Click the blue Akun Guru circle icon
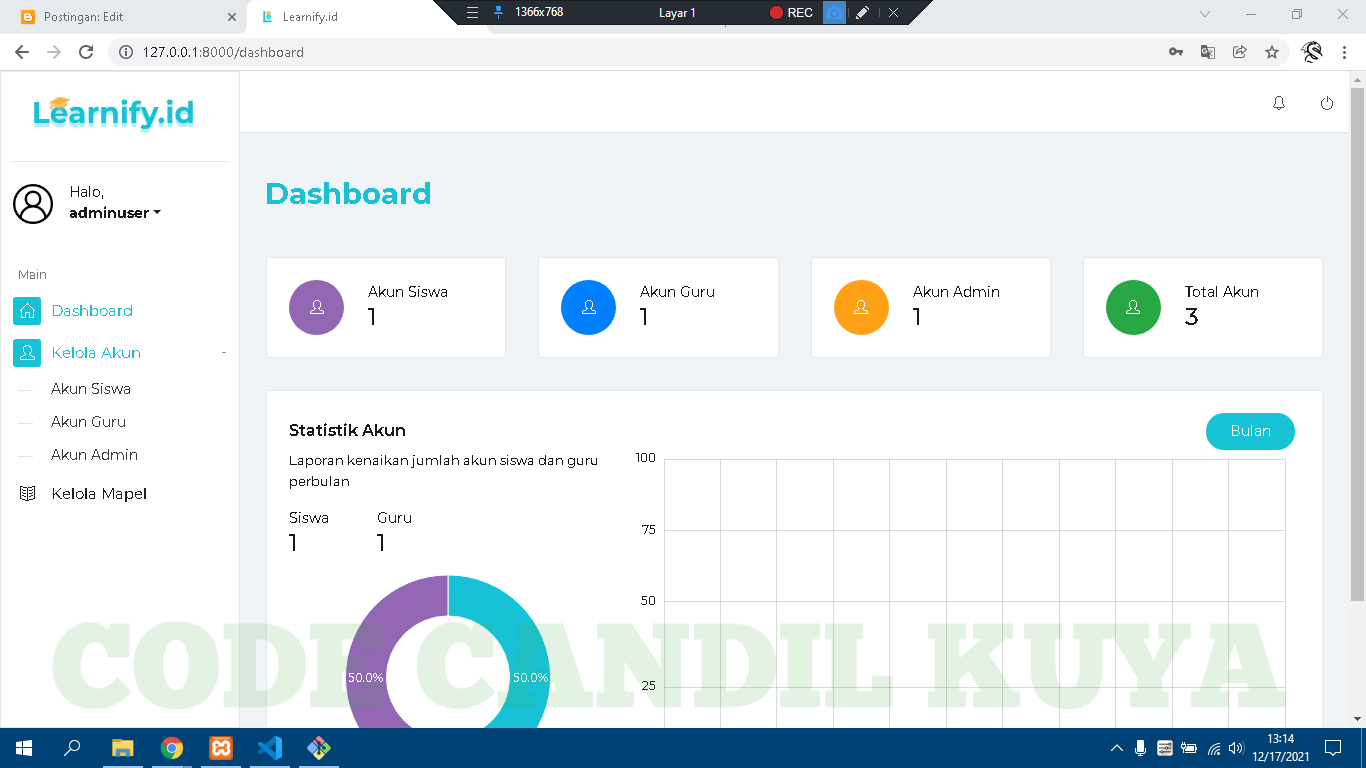 pos(588,307)
